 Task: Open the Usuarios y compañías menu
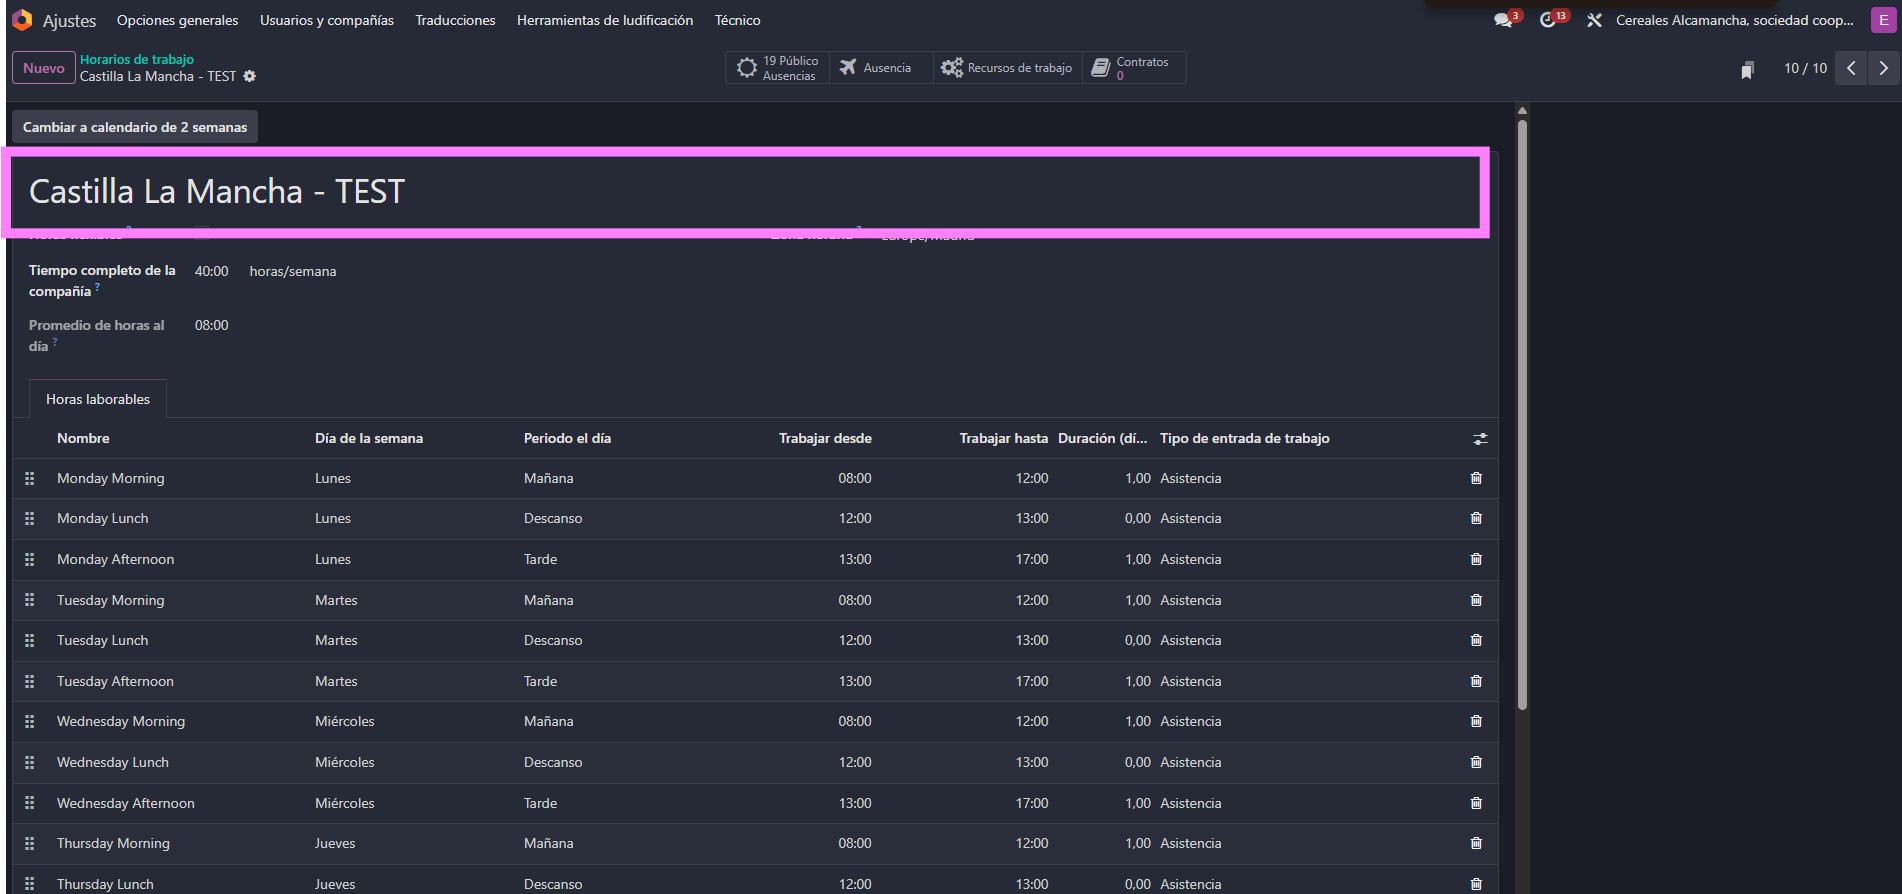(x=327, y=20)
